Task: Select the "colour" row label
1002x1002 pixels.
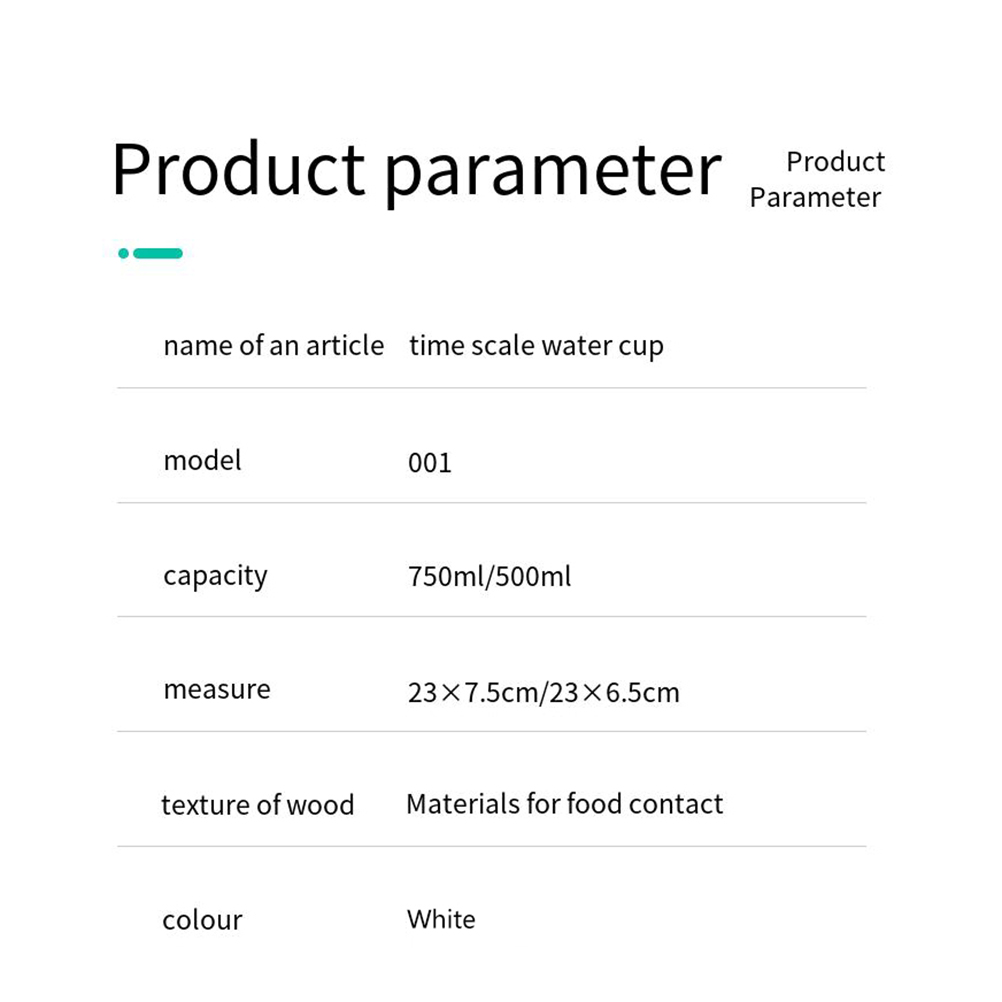Action: pyautogui.click(x=202, y=920)
